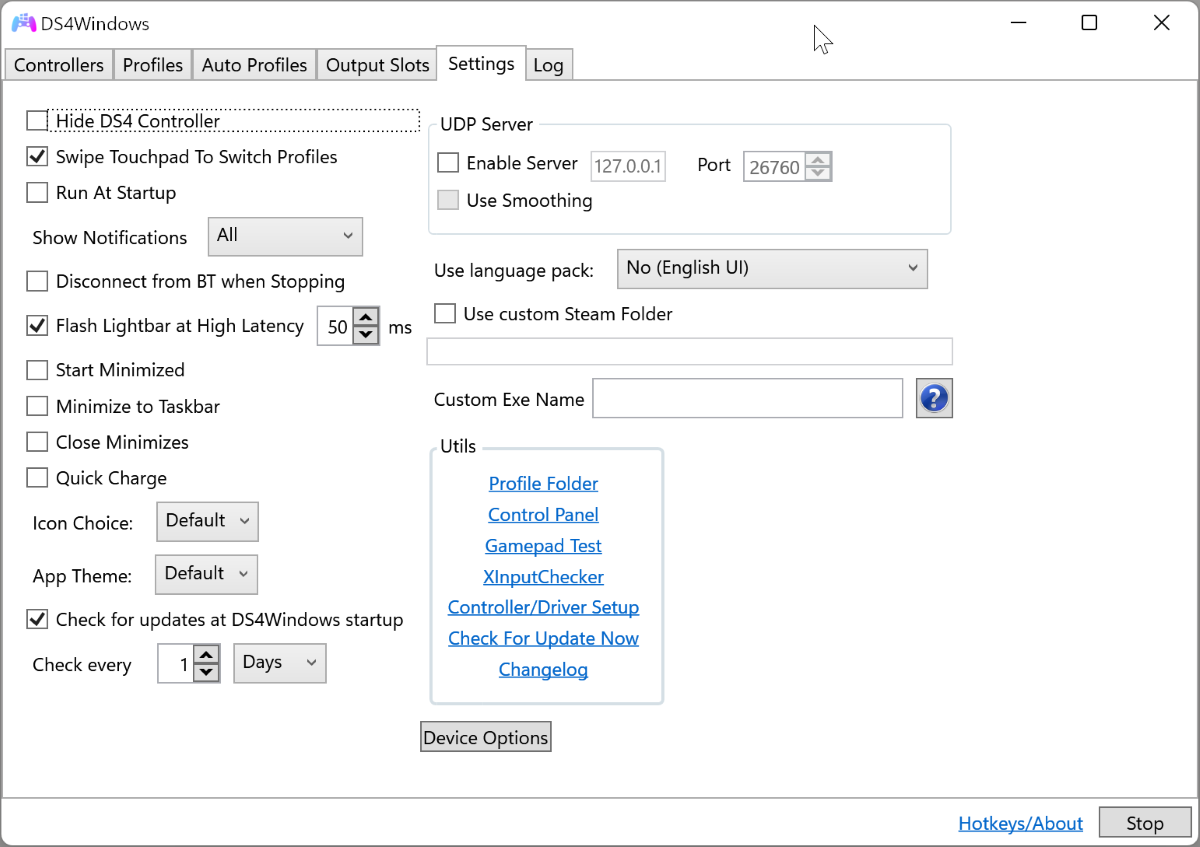This screenshot has width=1200, height=847.
Task: Open the Profile Folder link
Action: coord(543,484)
